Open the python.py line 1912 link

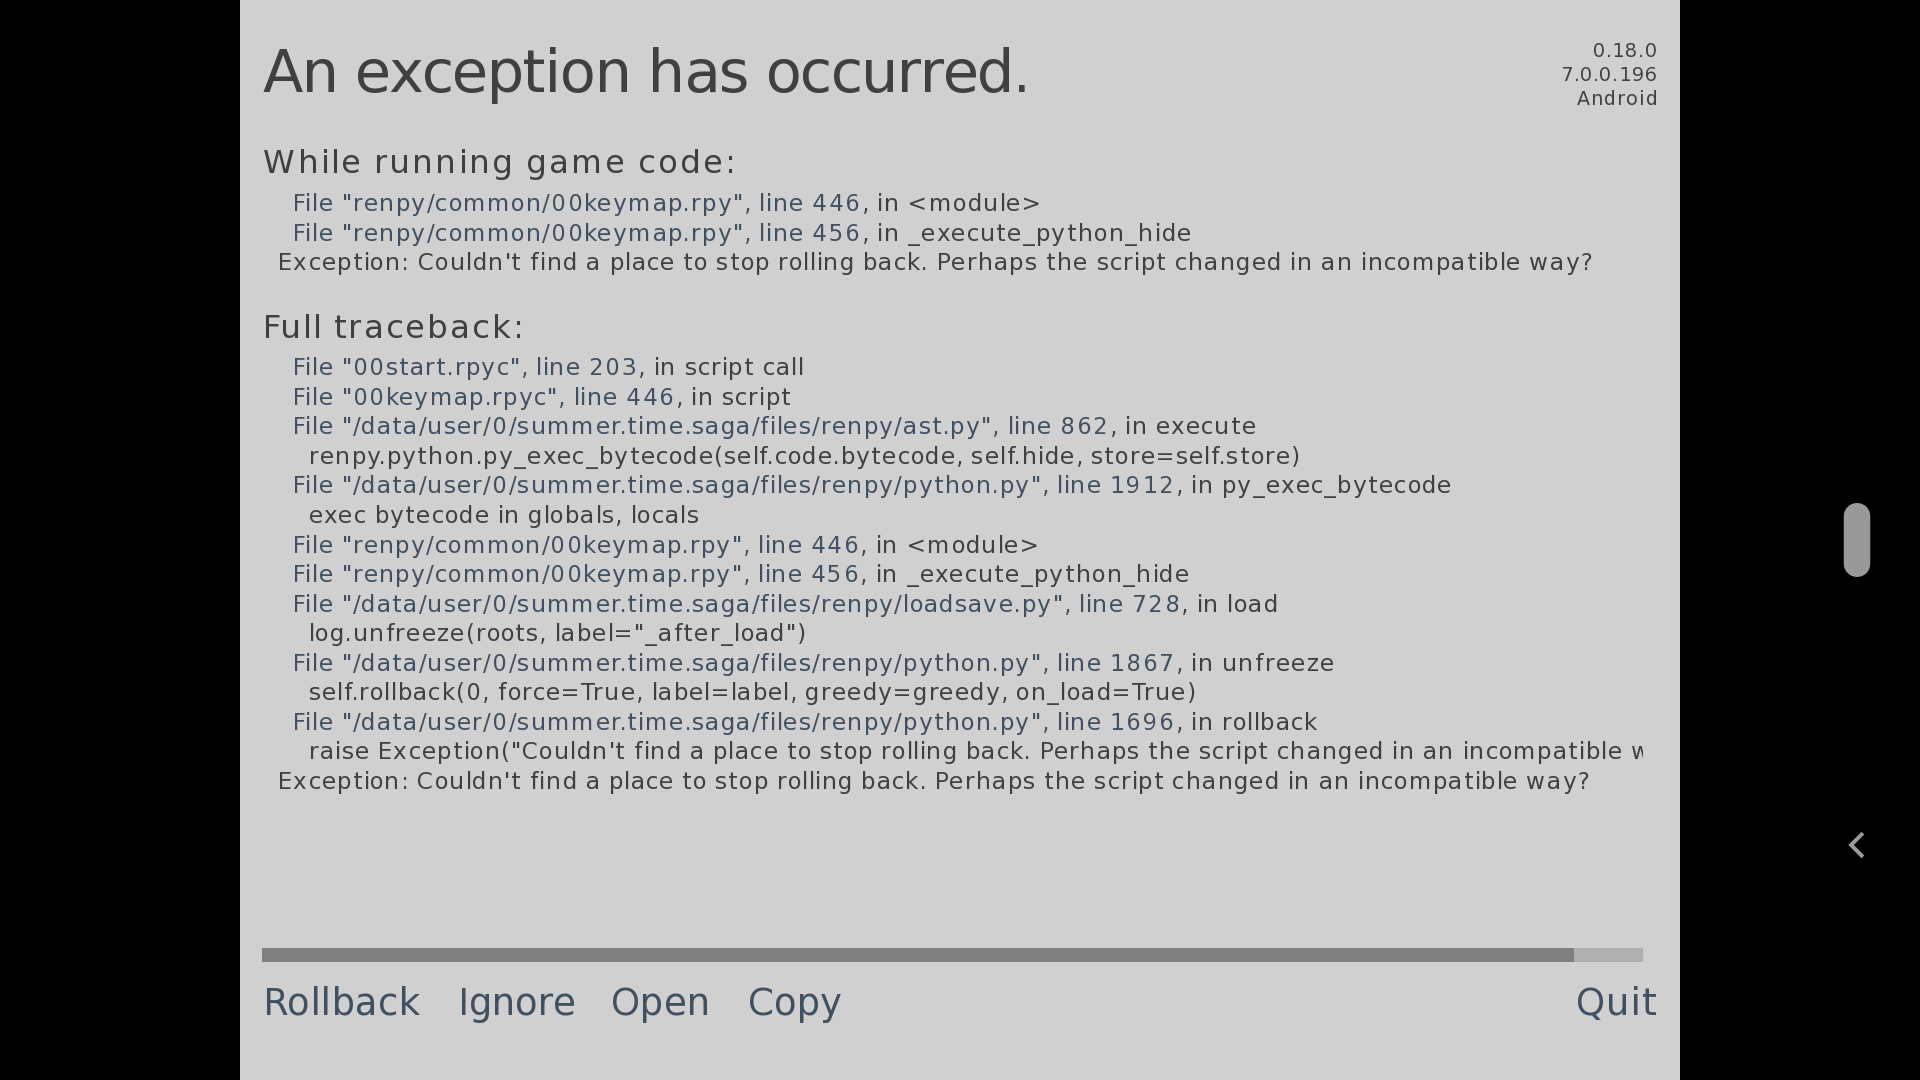coord(733,485)
